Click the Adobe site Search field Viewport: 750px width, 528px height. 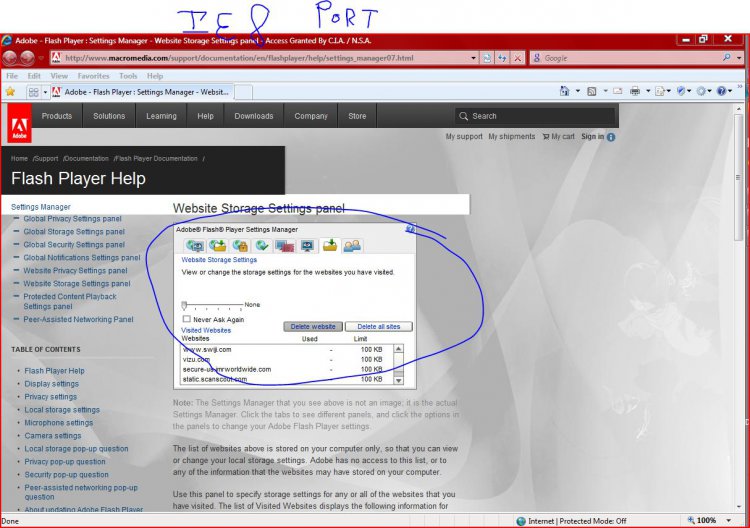coord(534,116)
